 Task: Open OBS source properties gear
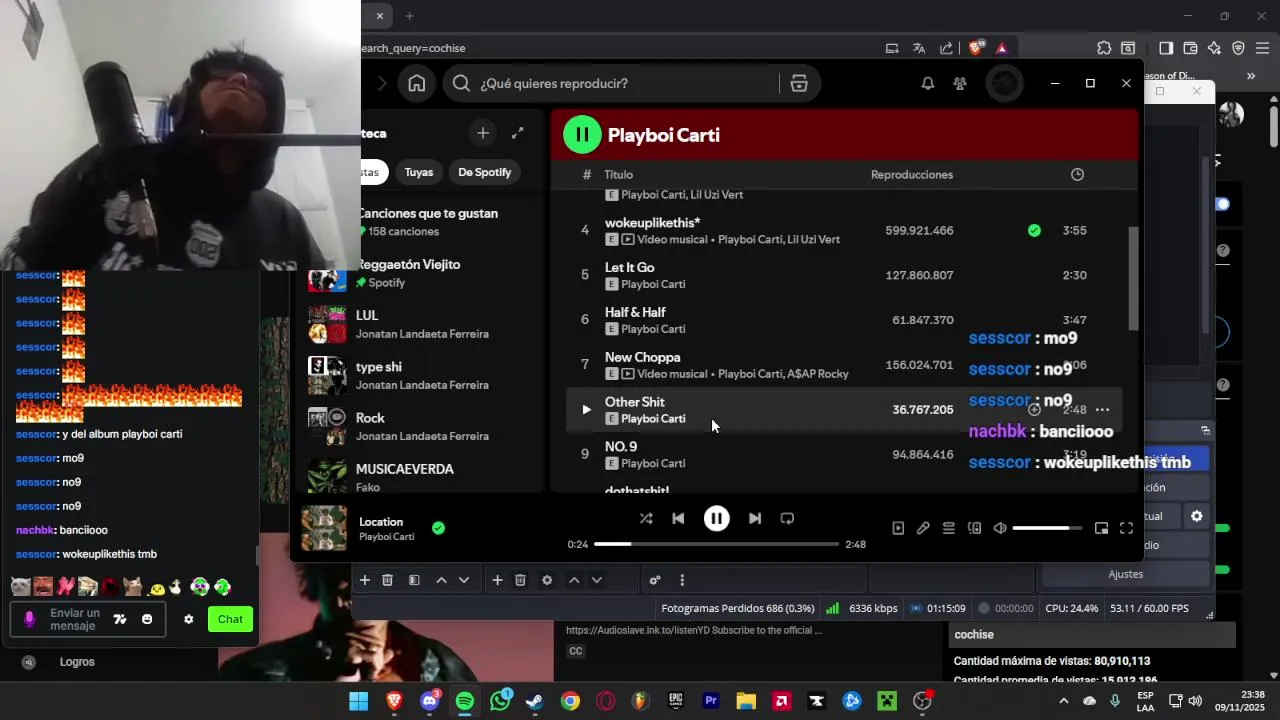(547, 580)
